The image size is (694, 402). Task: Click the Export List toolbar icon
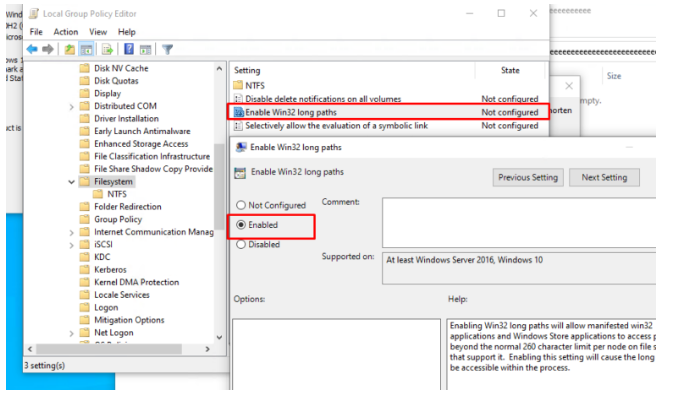pyautogui.click(x=107, y=49)
